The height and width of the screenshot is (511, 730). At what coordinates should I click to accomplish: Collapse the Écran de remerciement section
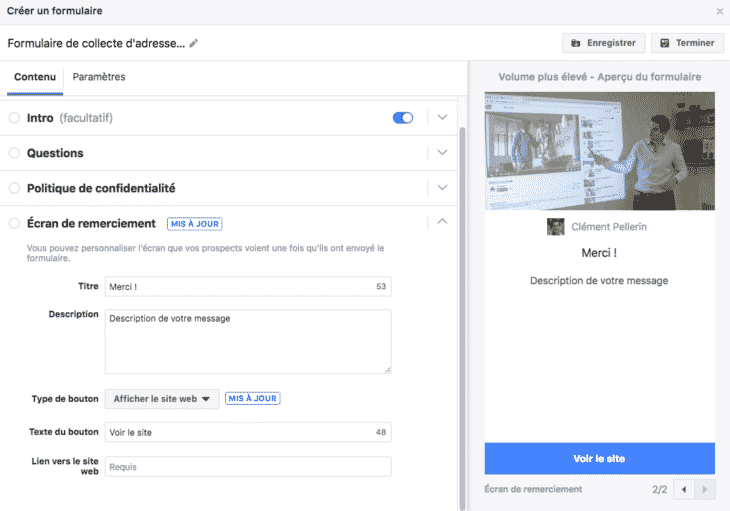[x=443, y=222]
